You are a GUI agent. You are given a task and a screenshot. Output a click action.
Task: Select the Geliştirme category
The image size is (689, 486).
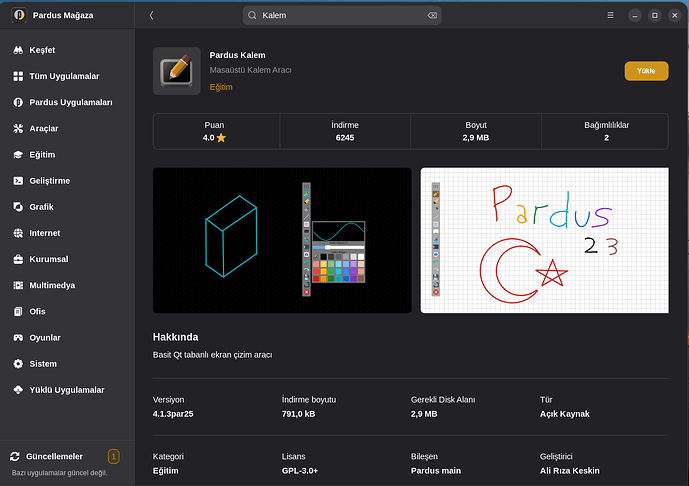[x=50, y=181]
